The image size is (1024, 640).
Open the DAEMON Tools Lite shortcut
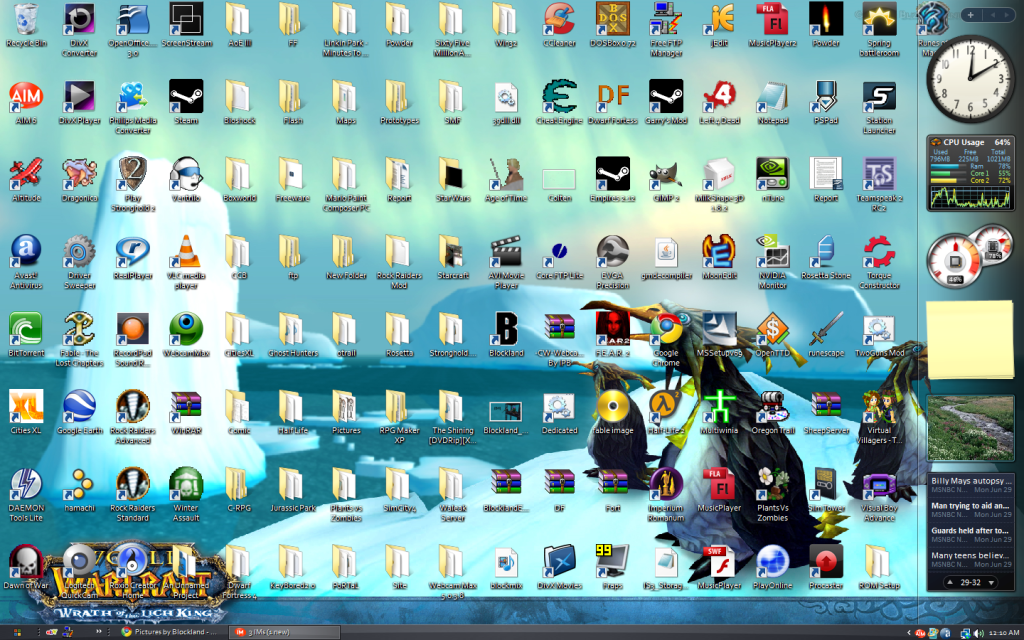24,484
